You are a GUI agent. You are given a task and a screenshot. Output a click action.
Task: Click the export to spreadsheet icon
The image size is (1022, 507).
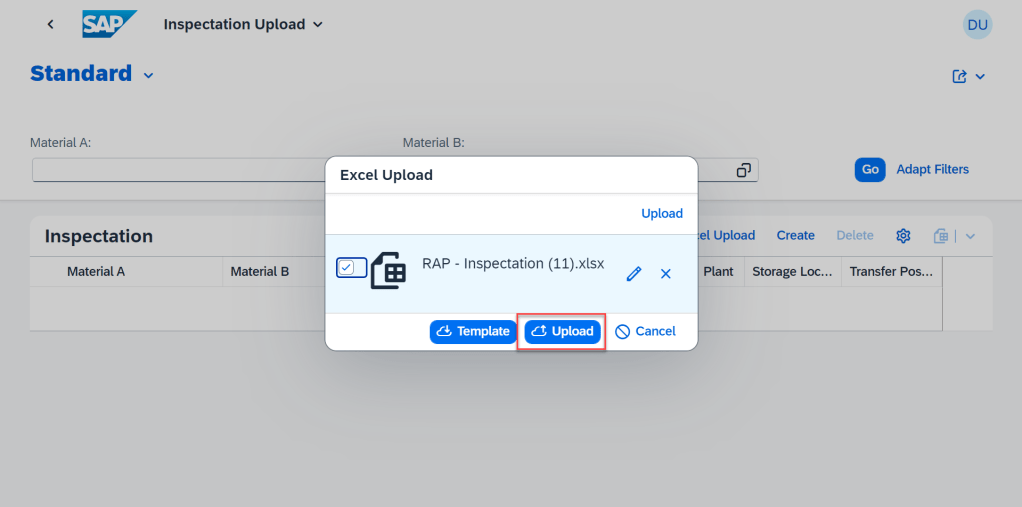tap(940, 236)
